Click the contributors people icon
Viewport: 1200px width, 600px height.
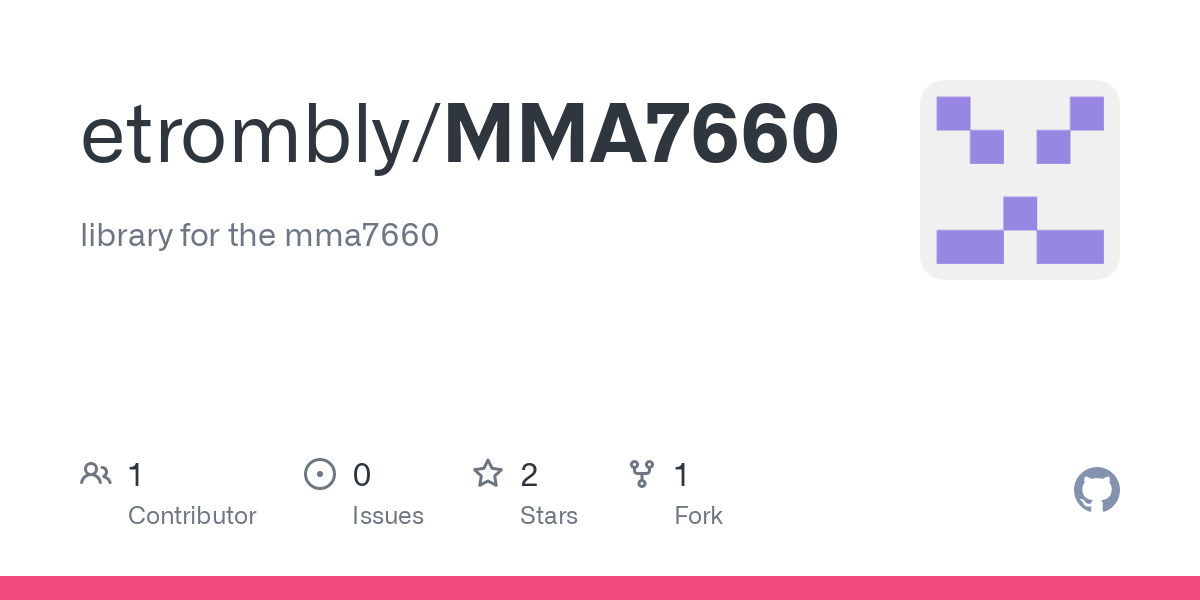(96, 474)
